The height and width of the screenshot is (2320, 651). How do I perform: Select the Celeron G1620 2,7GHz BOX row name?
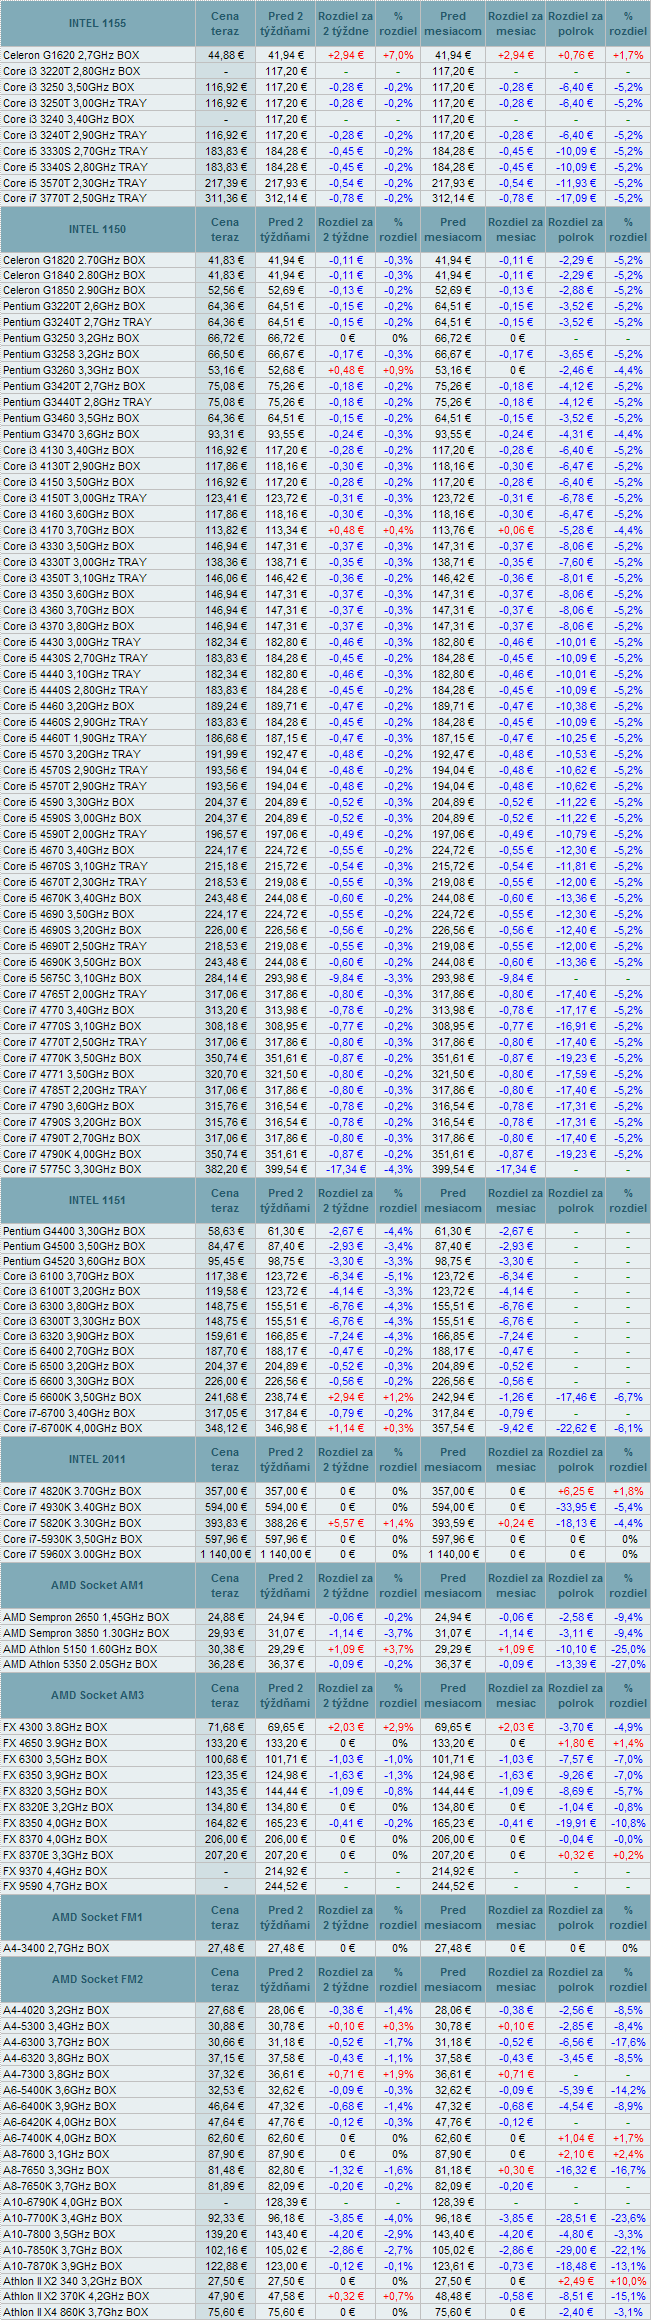[x=71, y=55]
